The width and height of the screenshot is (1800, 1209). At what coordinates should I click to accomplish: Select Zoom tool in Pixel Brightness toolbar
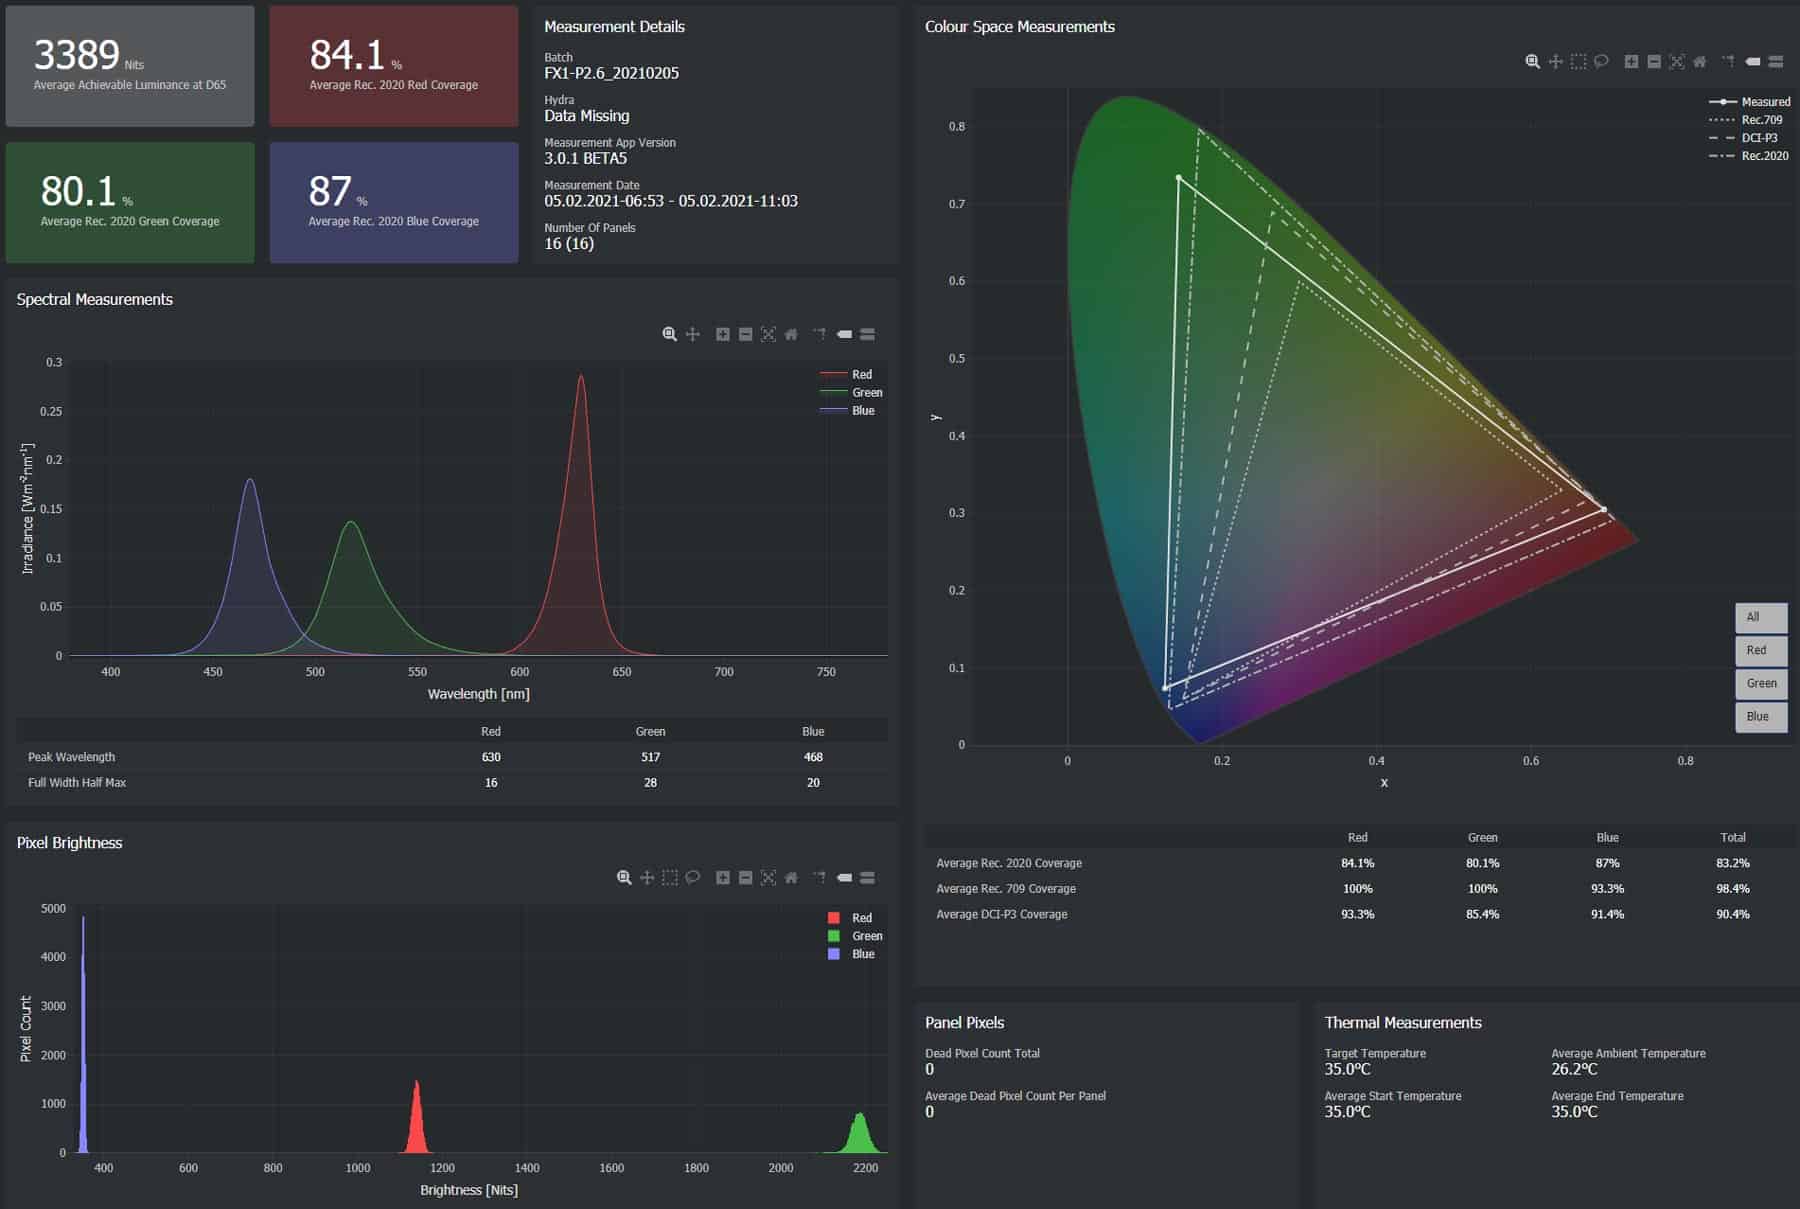click(x=624, y=877)
